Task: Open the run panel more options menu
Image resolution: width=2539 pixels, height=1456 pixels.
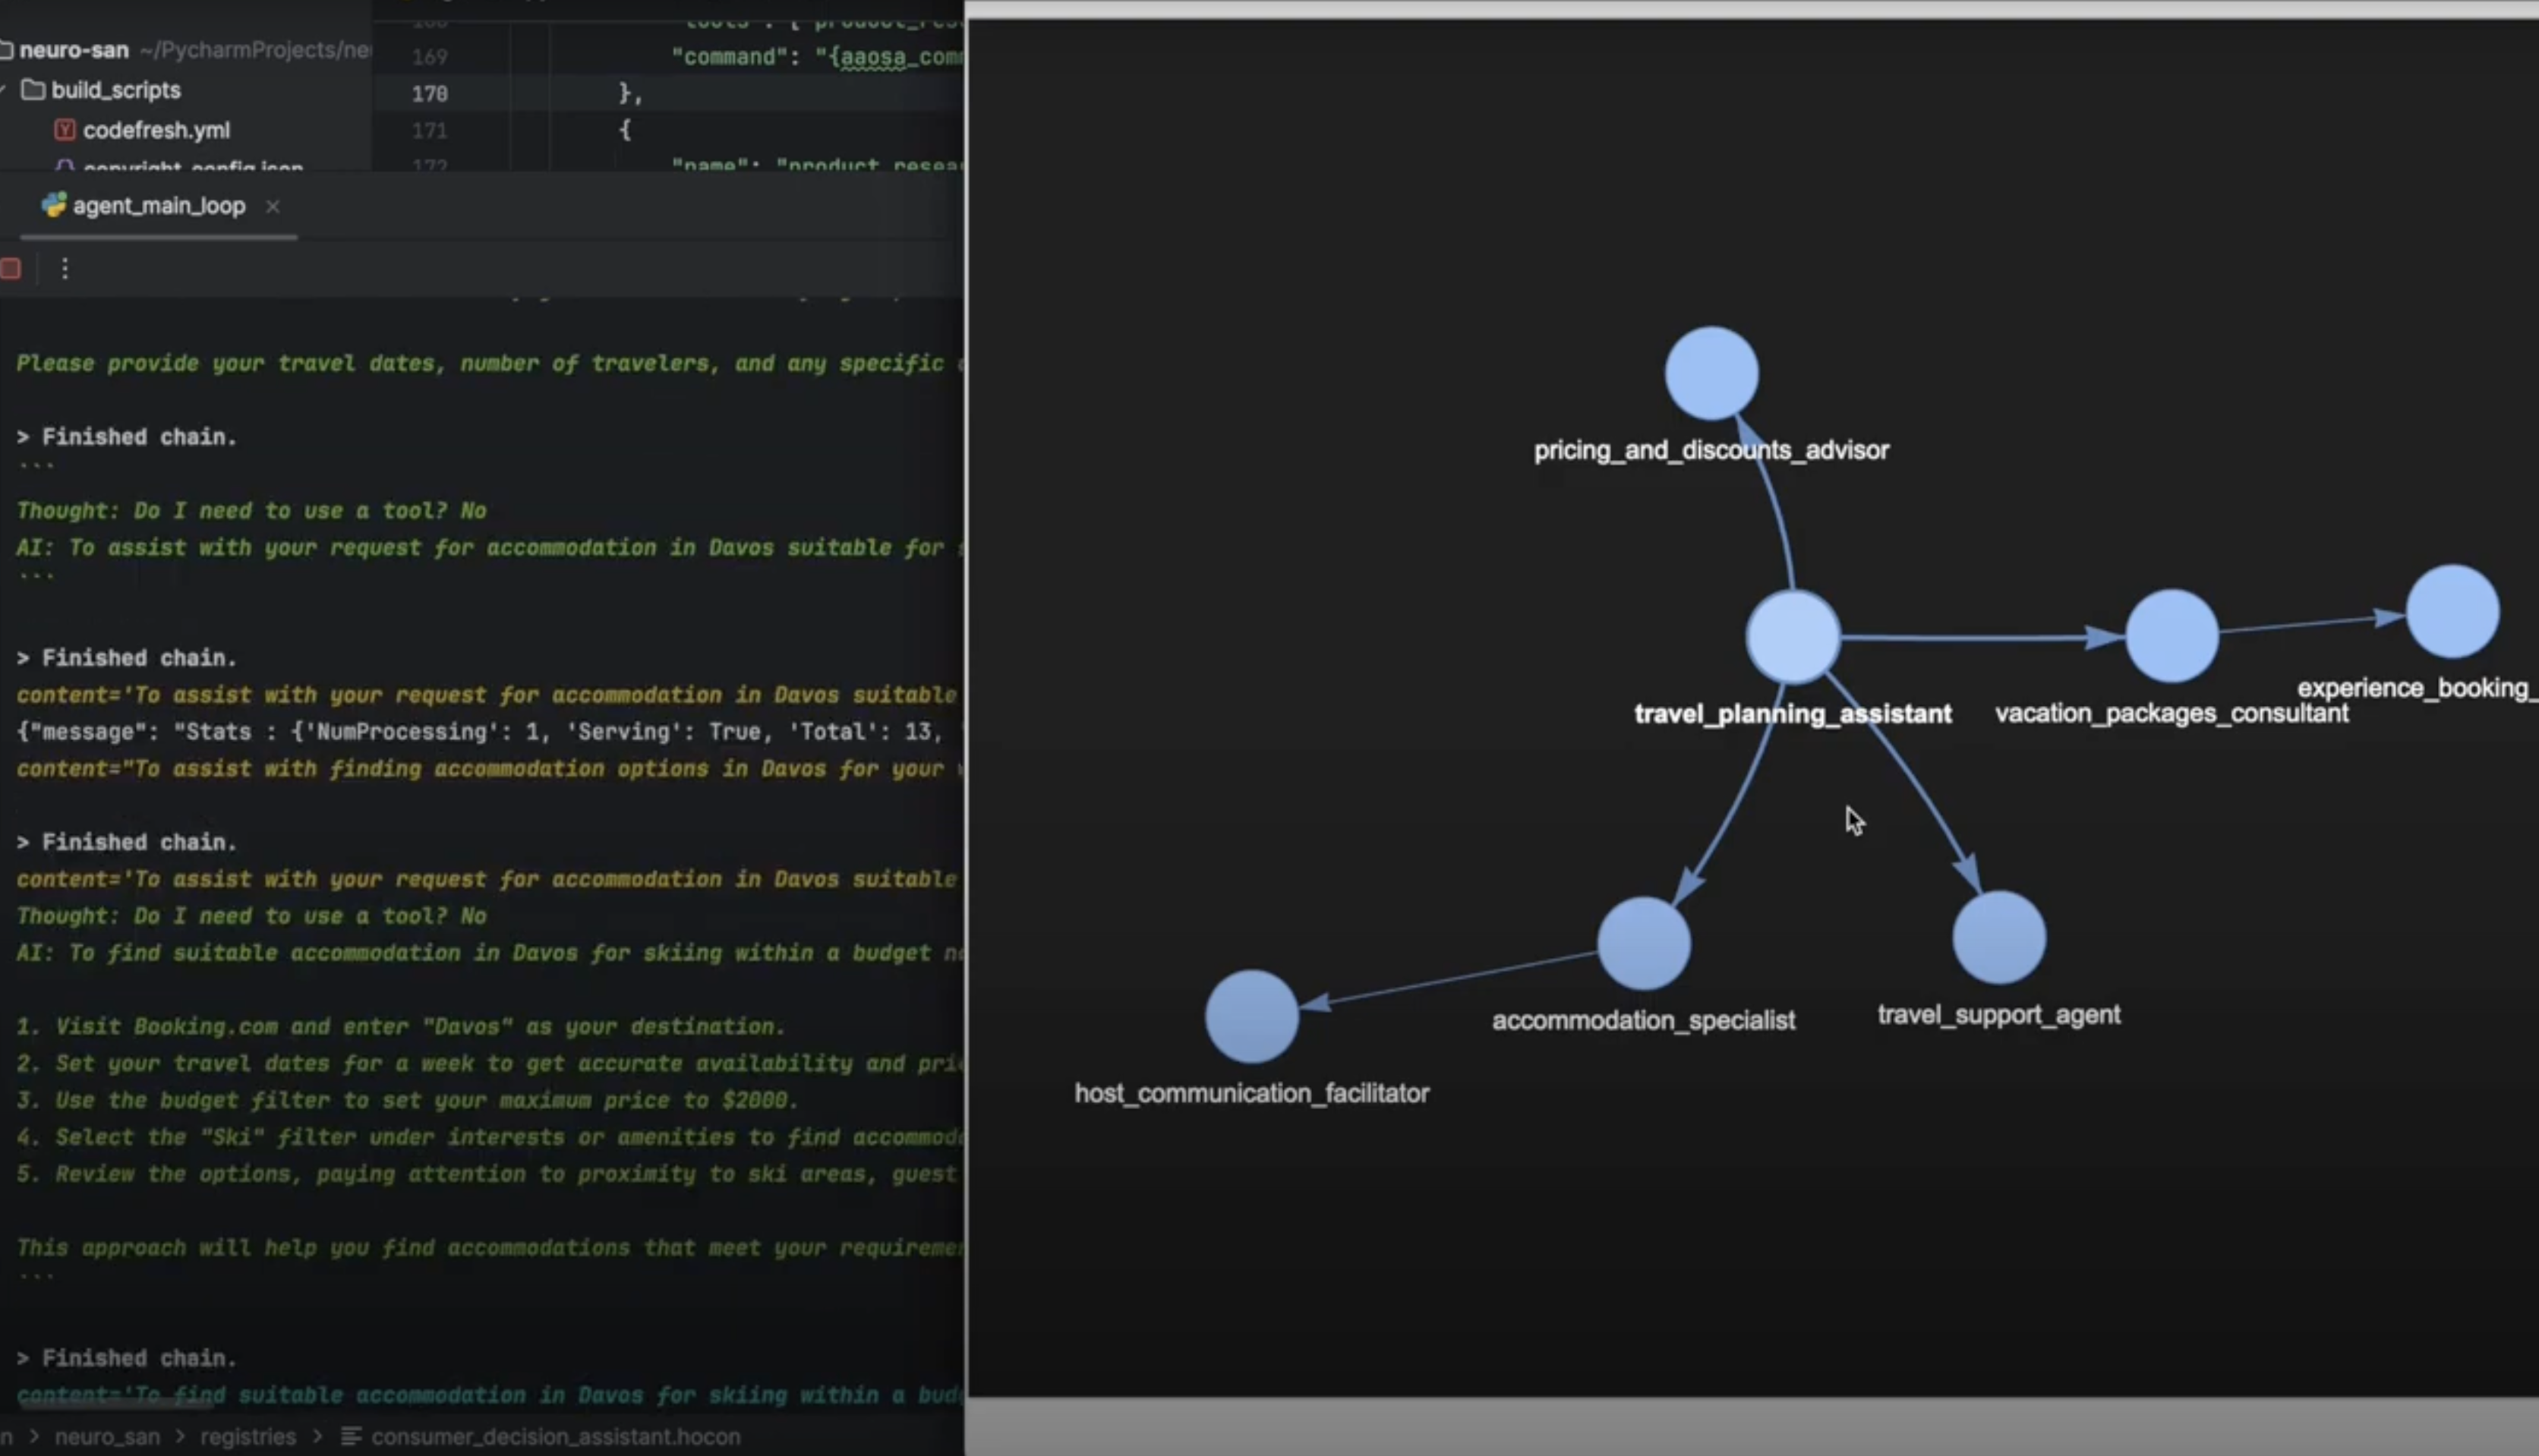Action: (x=65, y=268)
